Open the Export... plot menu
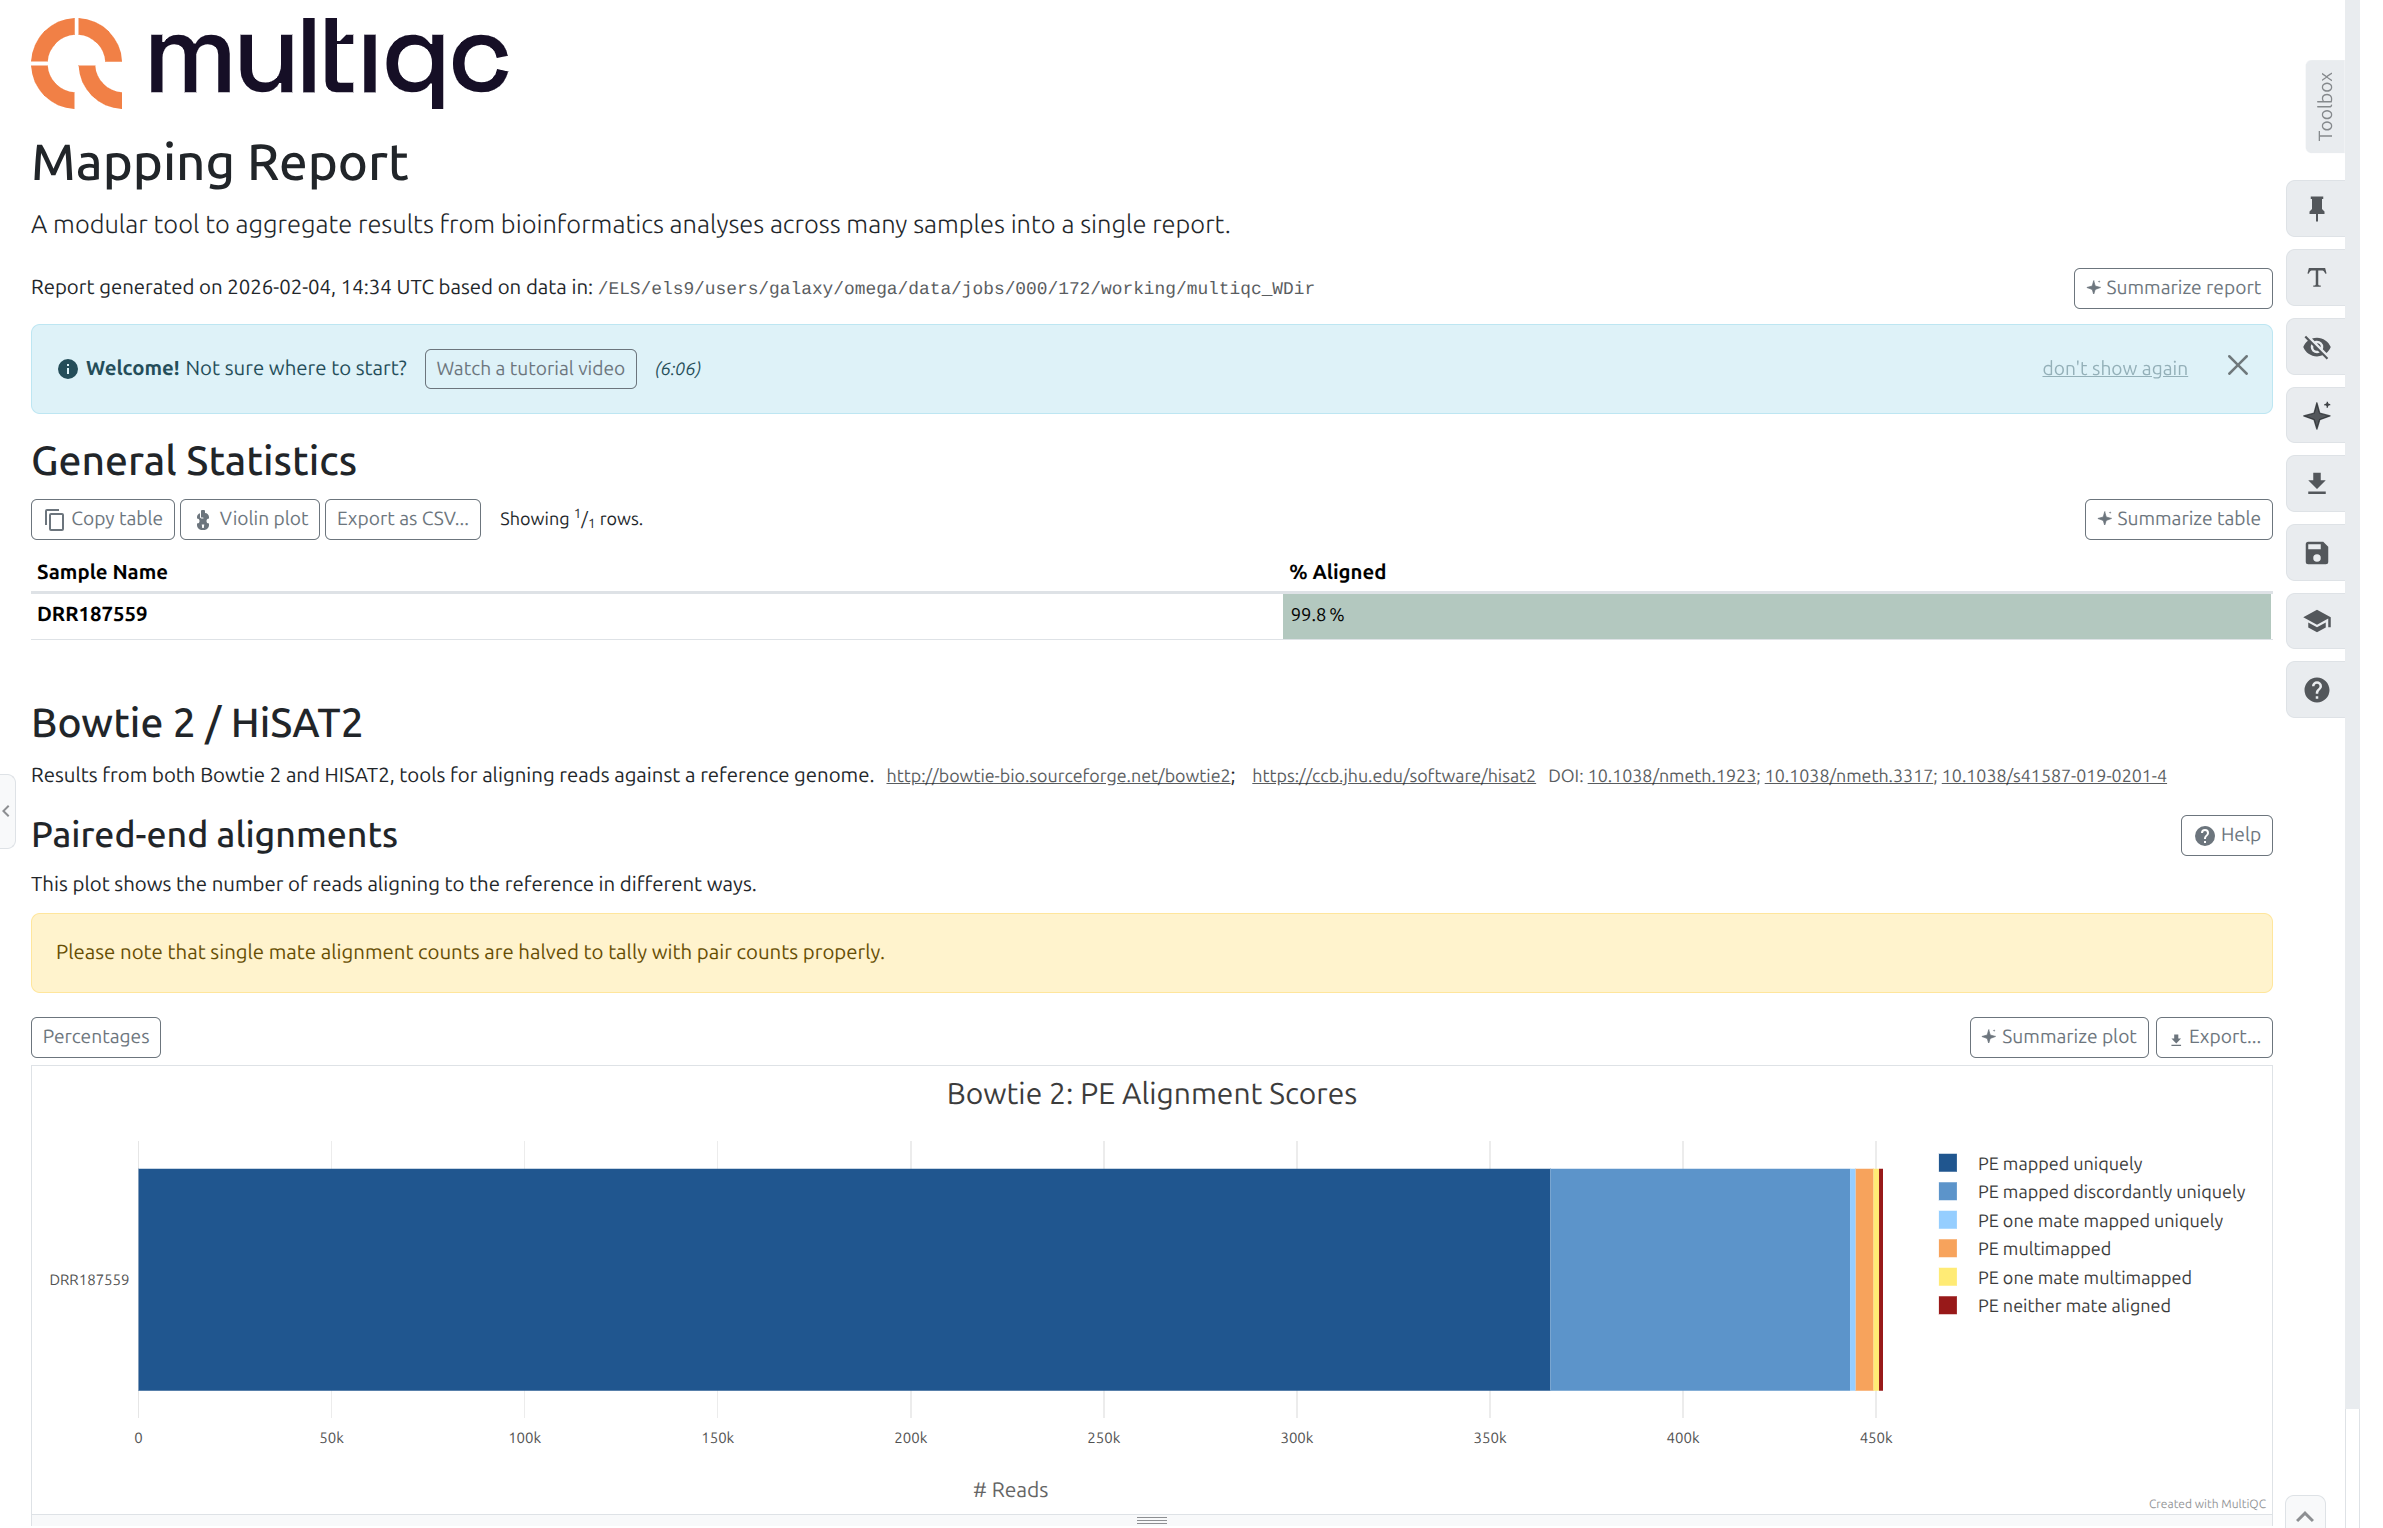The image size is (2383, 1528). click(2213, 1037)
